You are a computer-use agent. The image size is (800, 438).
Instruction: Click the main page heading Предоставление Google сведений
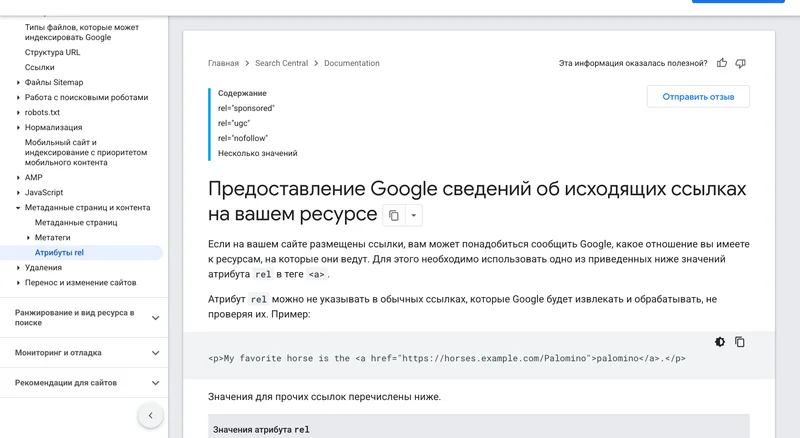coord(477,201)
